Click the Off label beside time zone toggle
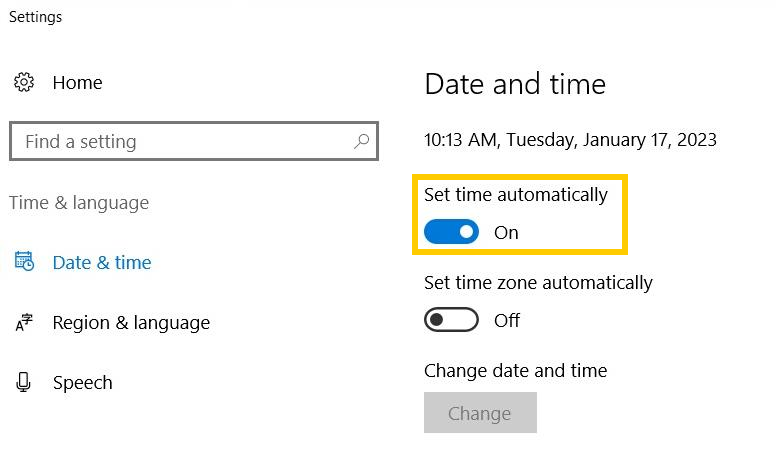This screenshot has height=457, width=776. coord(507,320)
